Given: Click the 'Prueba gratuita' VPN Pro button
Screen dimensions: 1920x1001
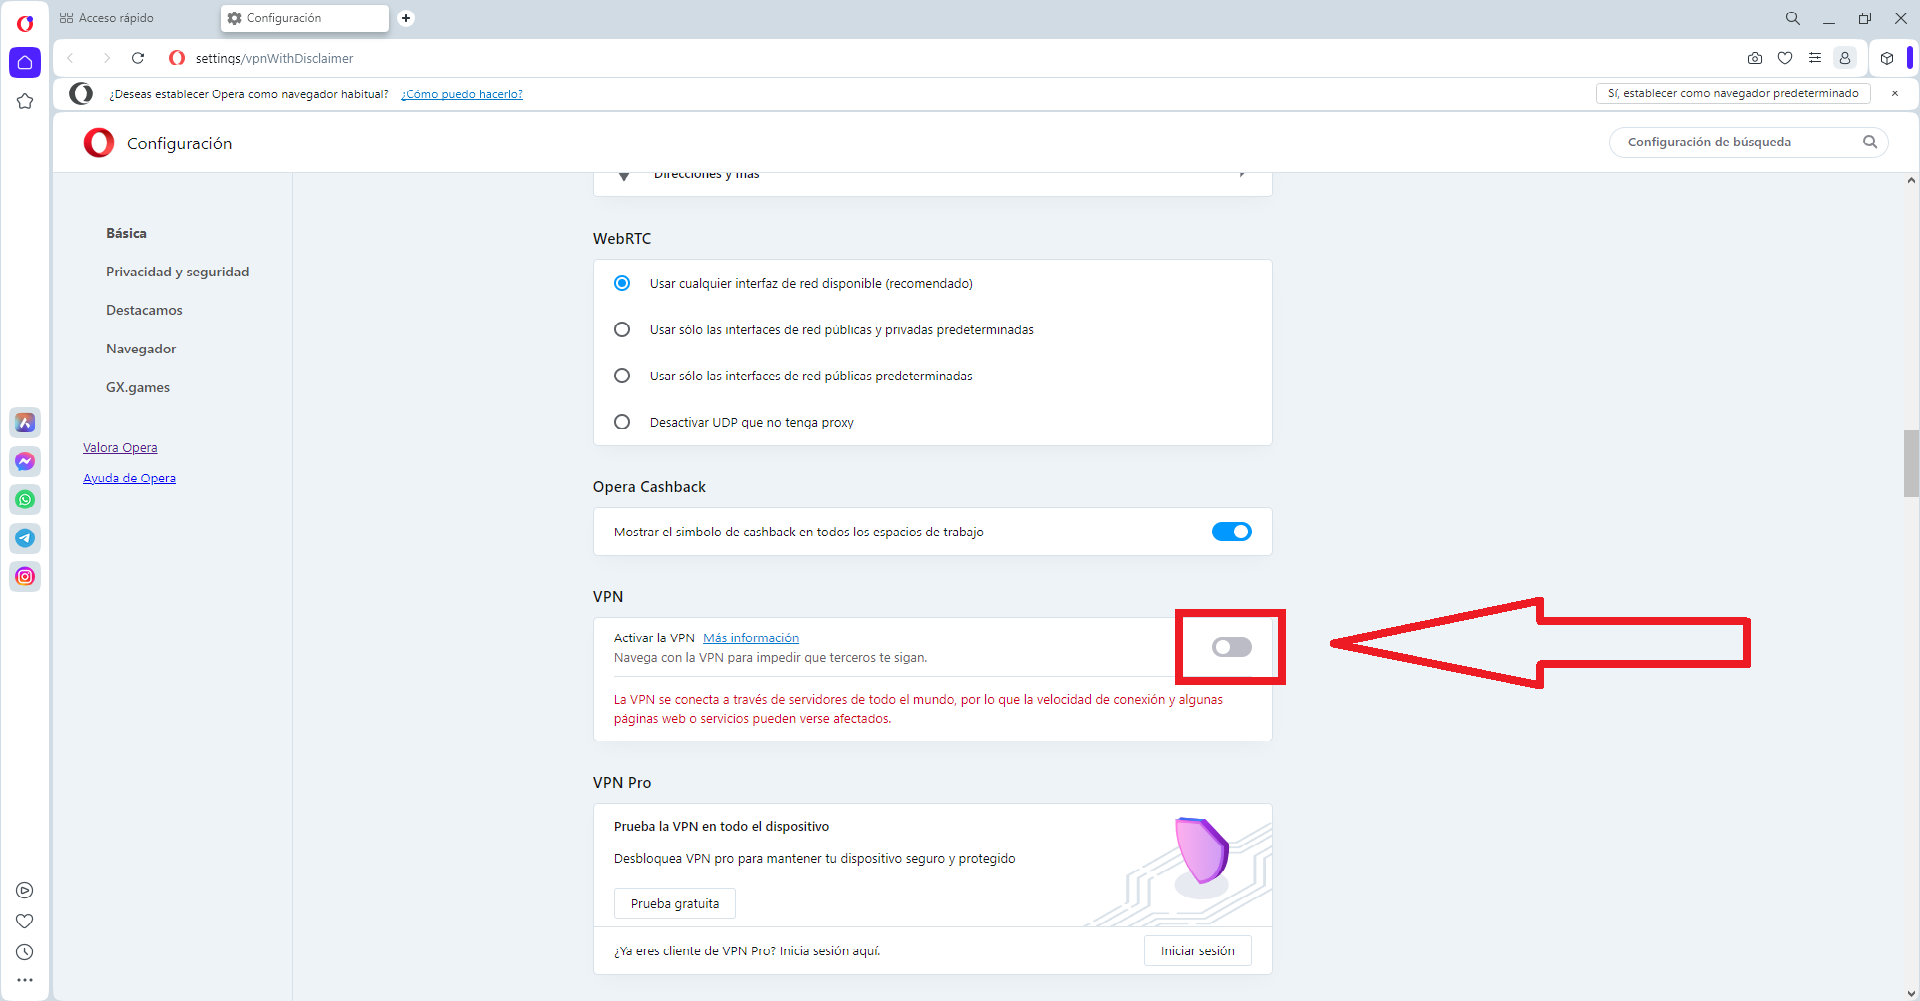Looking at the screenshot, I should pos(675,904).
